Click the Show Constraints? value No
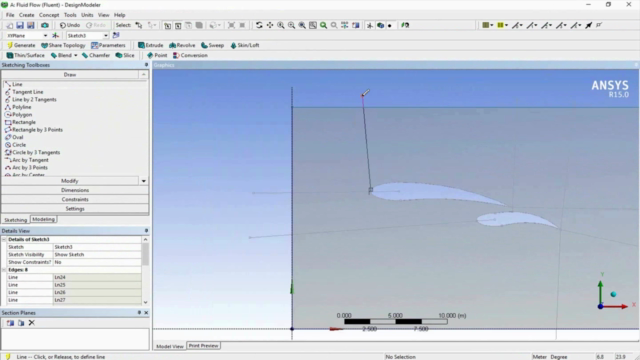This screenshot has width=640, height=360. pyautogui.click(x=97, y=262)
